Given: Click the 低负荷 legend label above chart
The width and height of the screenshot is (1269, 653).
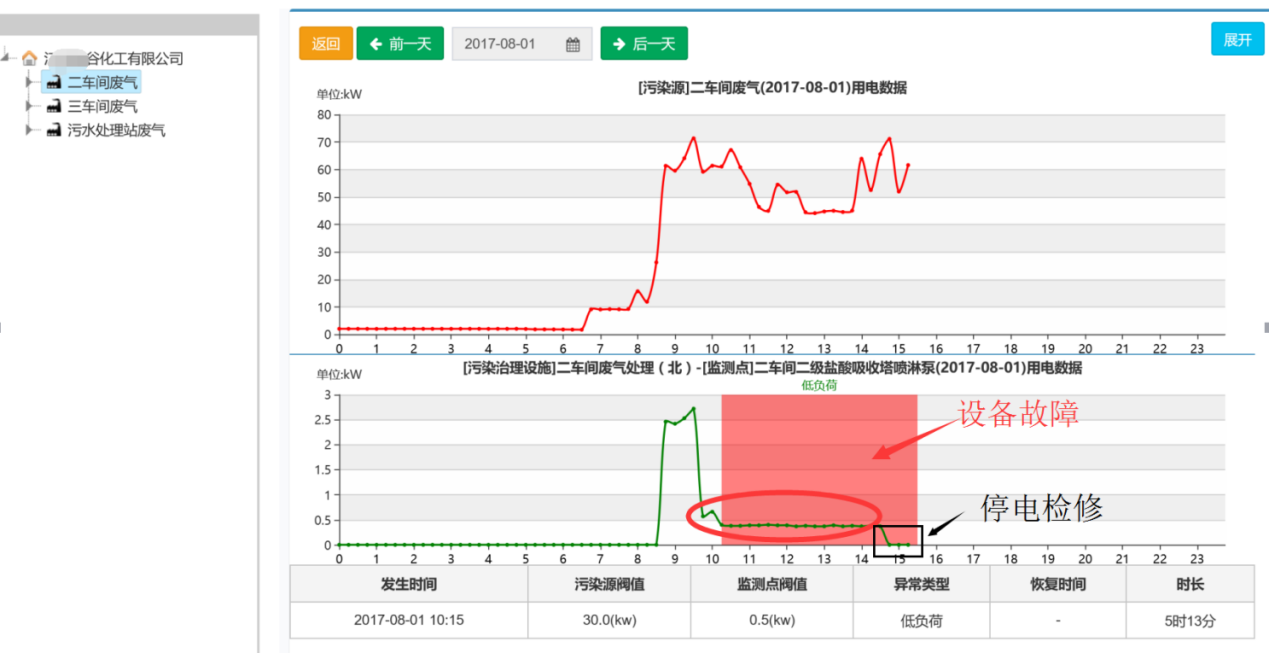Looking at the screenshot, I should [817, 385].
